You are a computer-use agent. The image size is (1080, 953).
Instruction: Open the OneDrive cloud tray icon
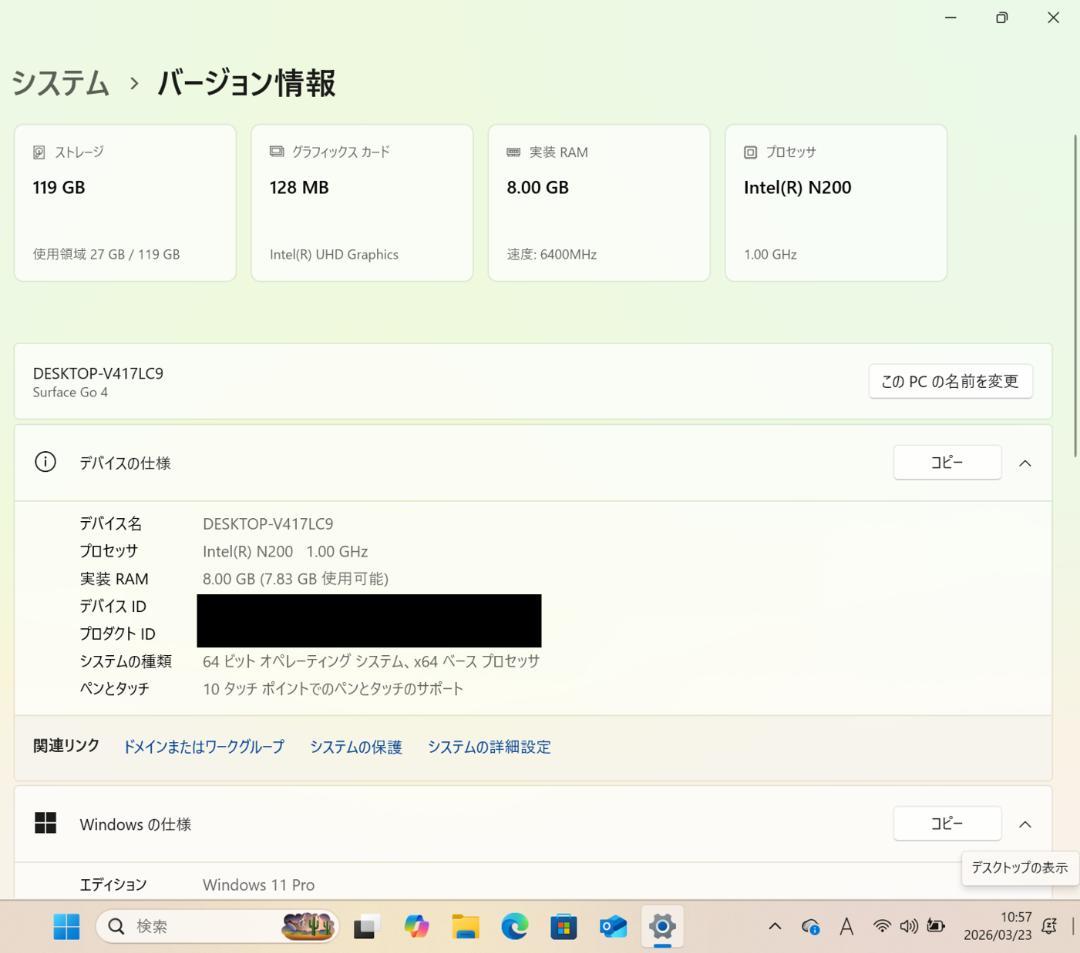tap(810, 927)
